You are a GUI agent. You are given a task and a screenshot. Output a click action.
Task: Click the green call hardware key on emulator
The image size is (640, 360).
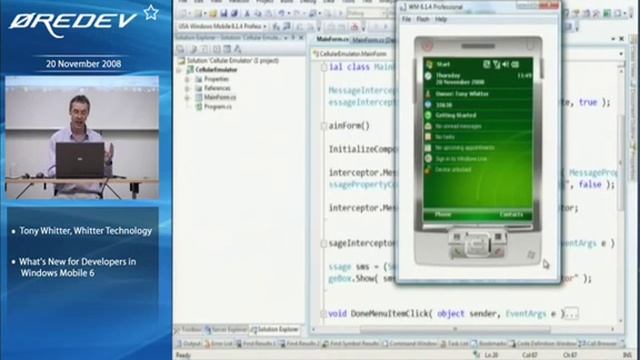[458, 252]
